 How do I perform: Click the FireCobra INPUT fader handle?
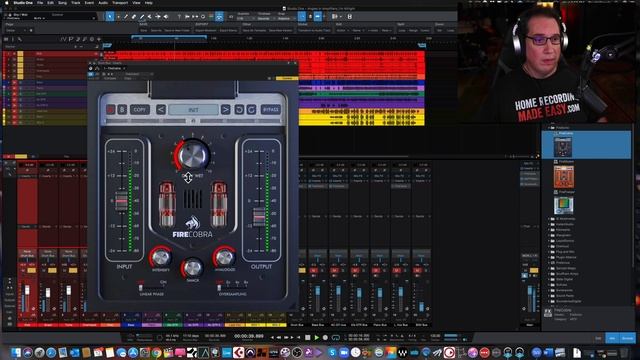[x=121, y=201]
